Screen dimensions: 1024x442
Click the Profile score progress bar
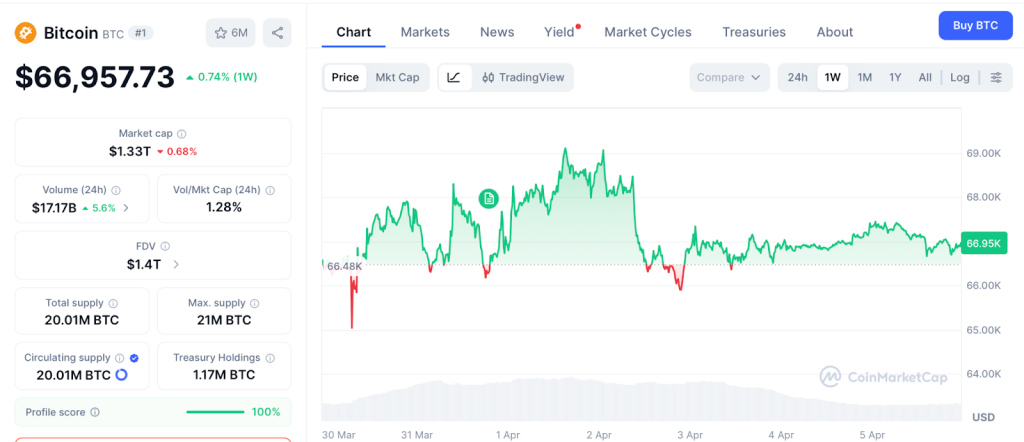[x=215, y=411]
